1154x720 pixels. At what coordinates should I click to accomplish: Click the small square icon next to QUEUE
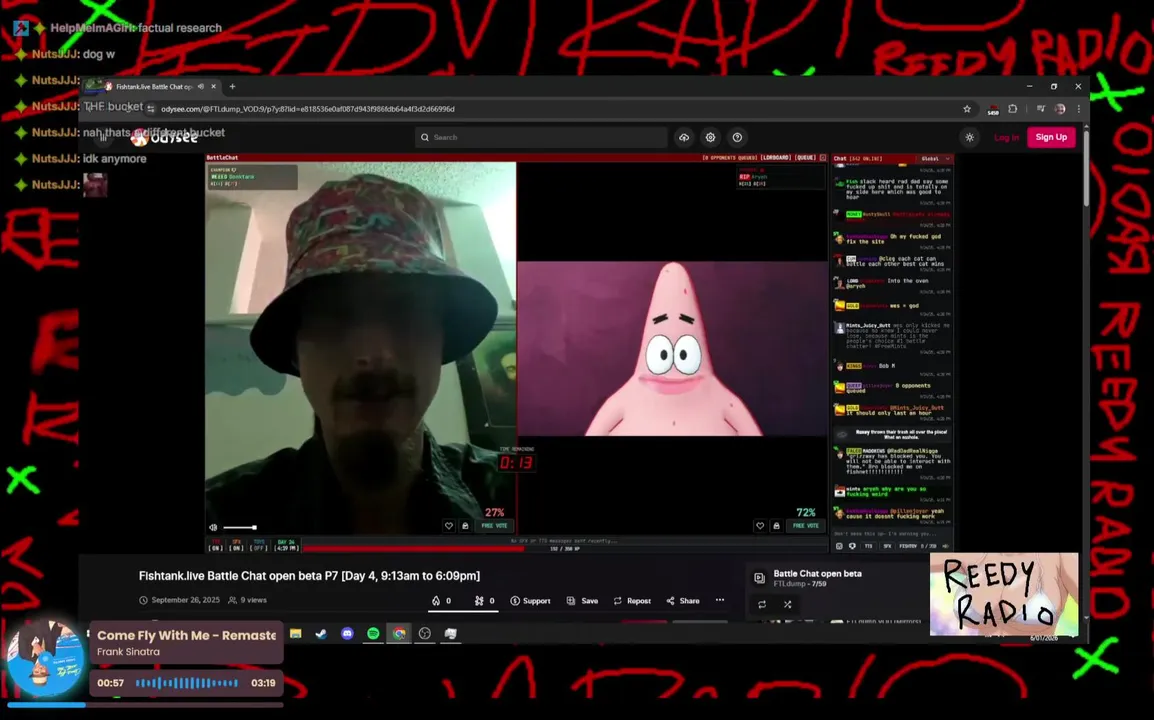823,158
